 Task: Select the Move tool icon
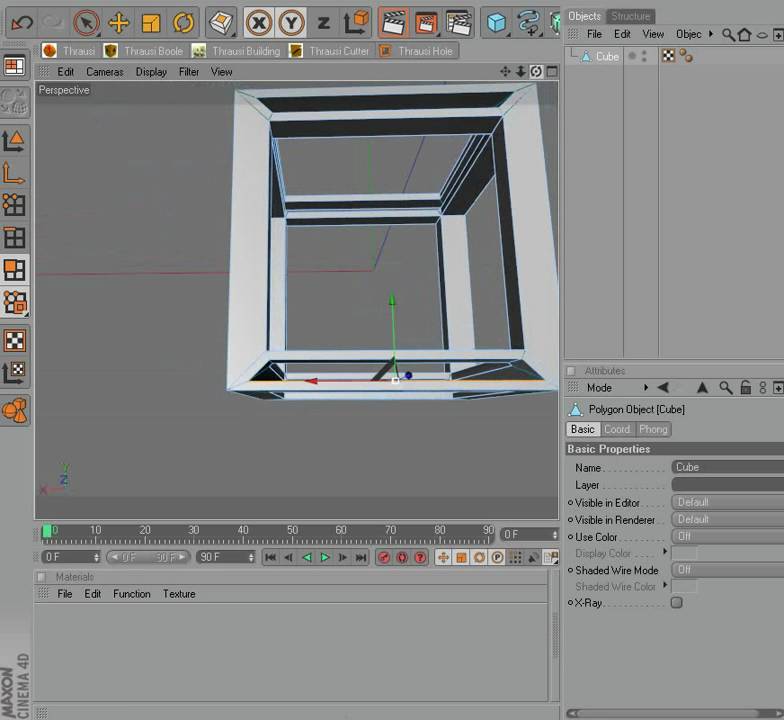[x=118, y=22]
